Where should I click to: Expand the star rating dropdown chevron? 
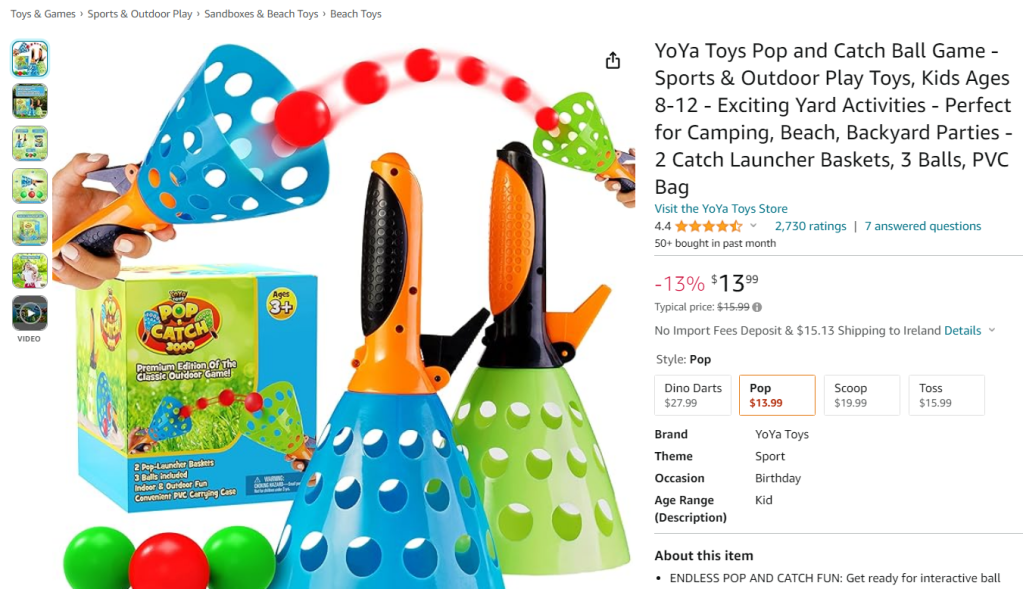(x=754, y=226)
